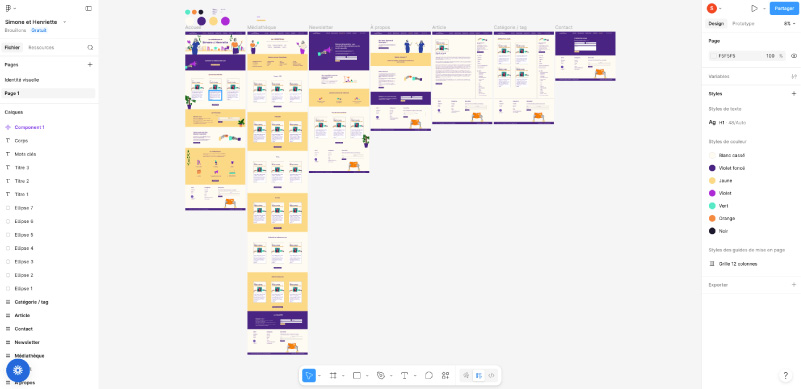This screenshot has width=801, height=389.
Task: Open the user avatar dropdown chevron
Action: 720,9
